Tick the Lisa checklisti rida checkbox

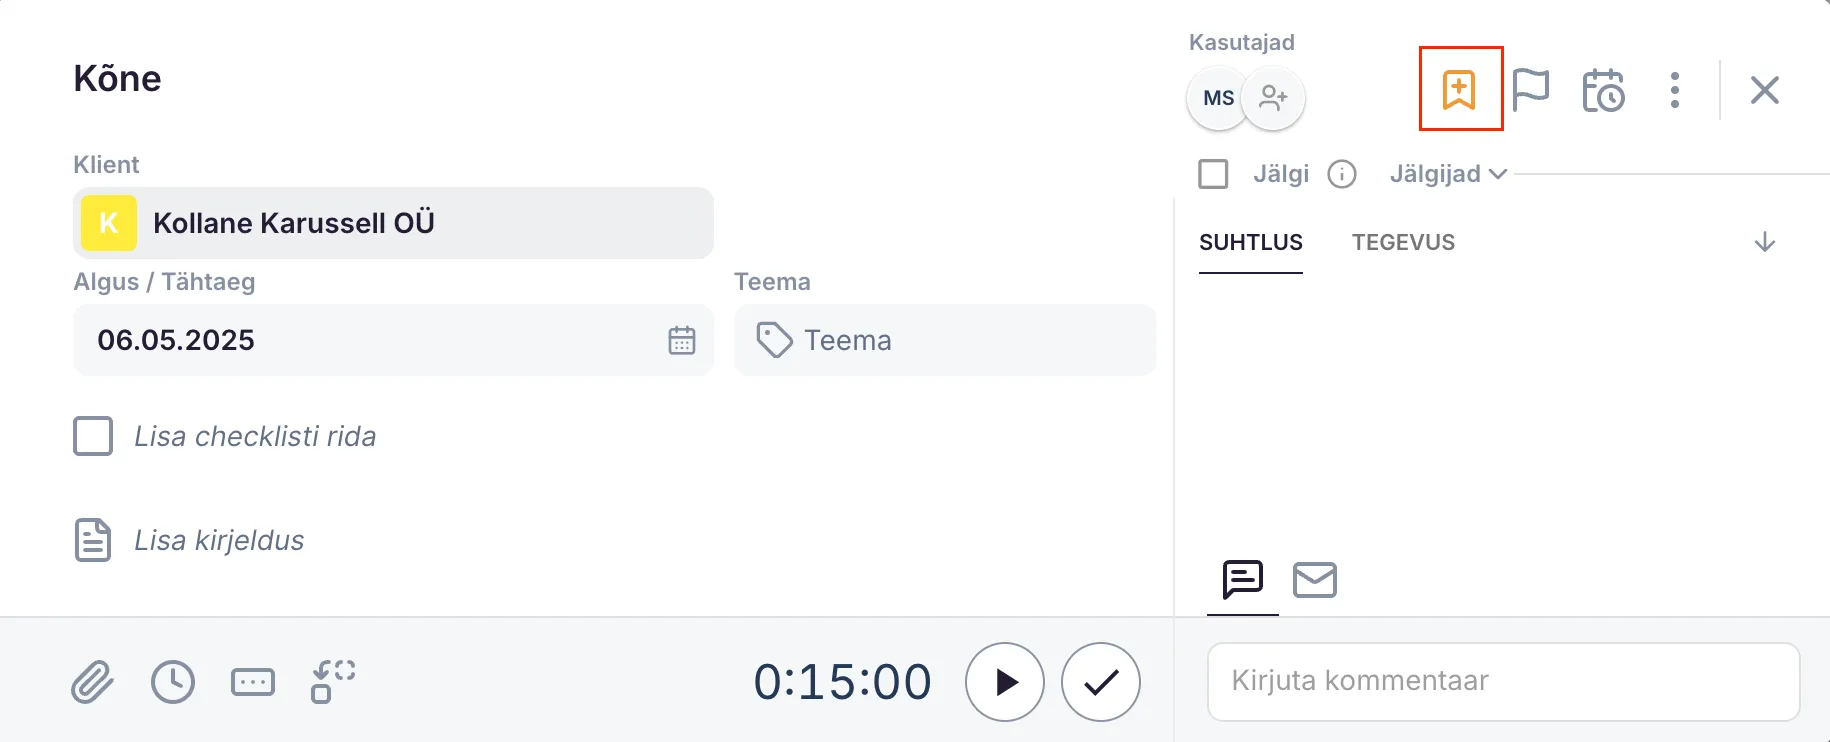click(x=93, y=436)
